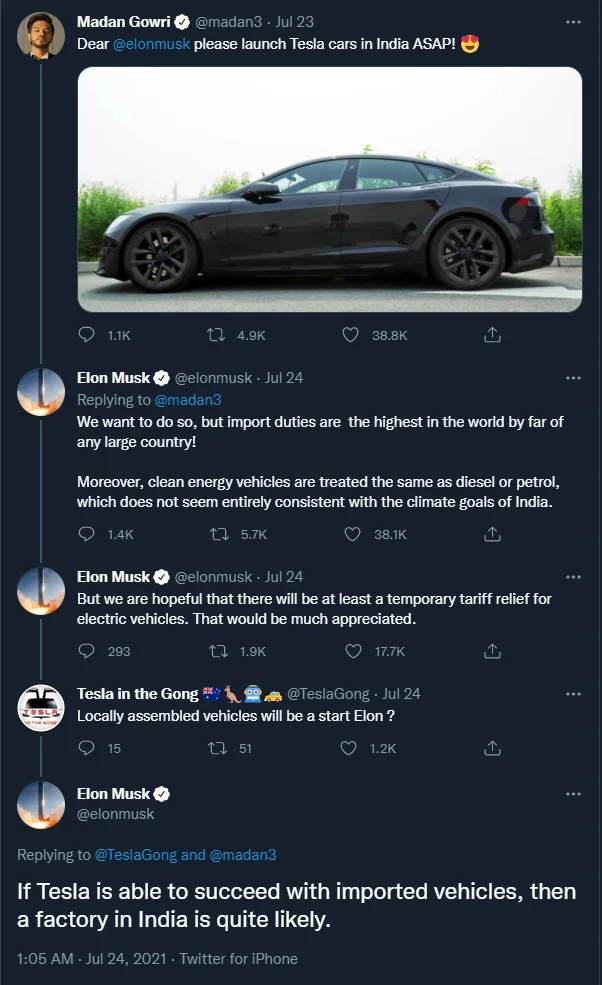Like Elon's import duties tweet
This screenshot has width=602, height=985.
352,535
